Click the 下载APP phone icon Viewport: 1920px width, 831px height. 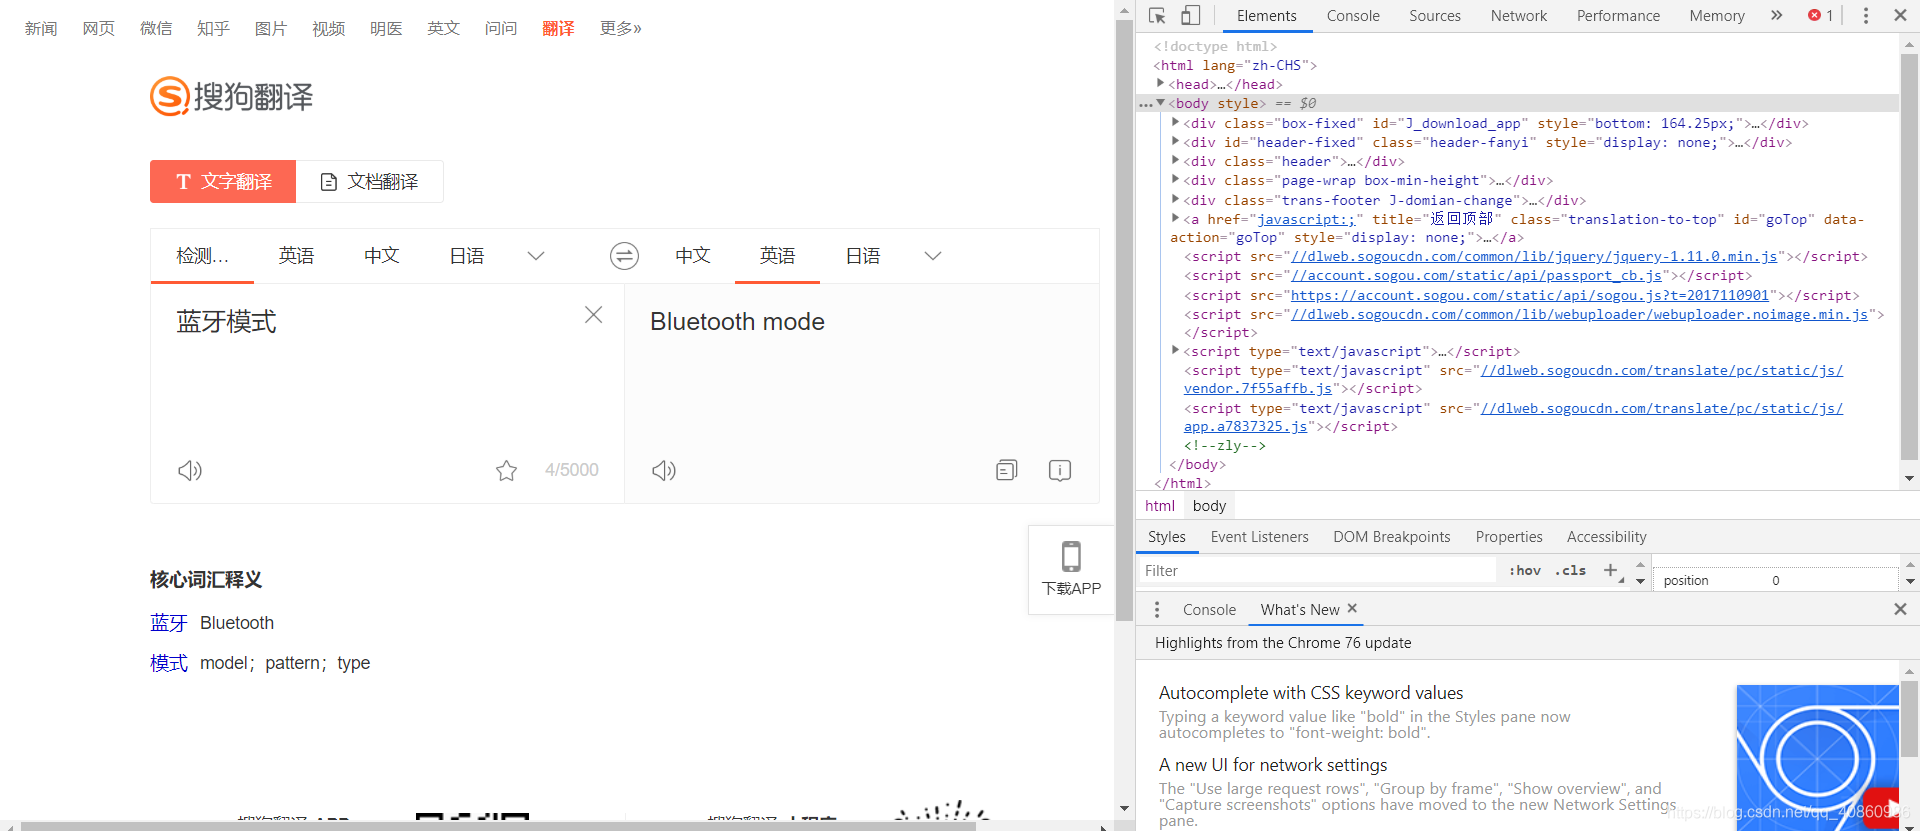click(x=1071, y=556)
